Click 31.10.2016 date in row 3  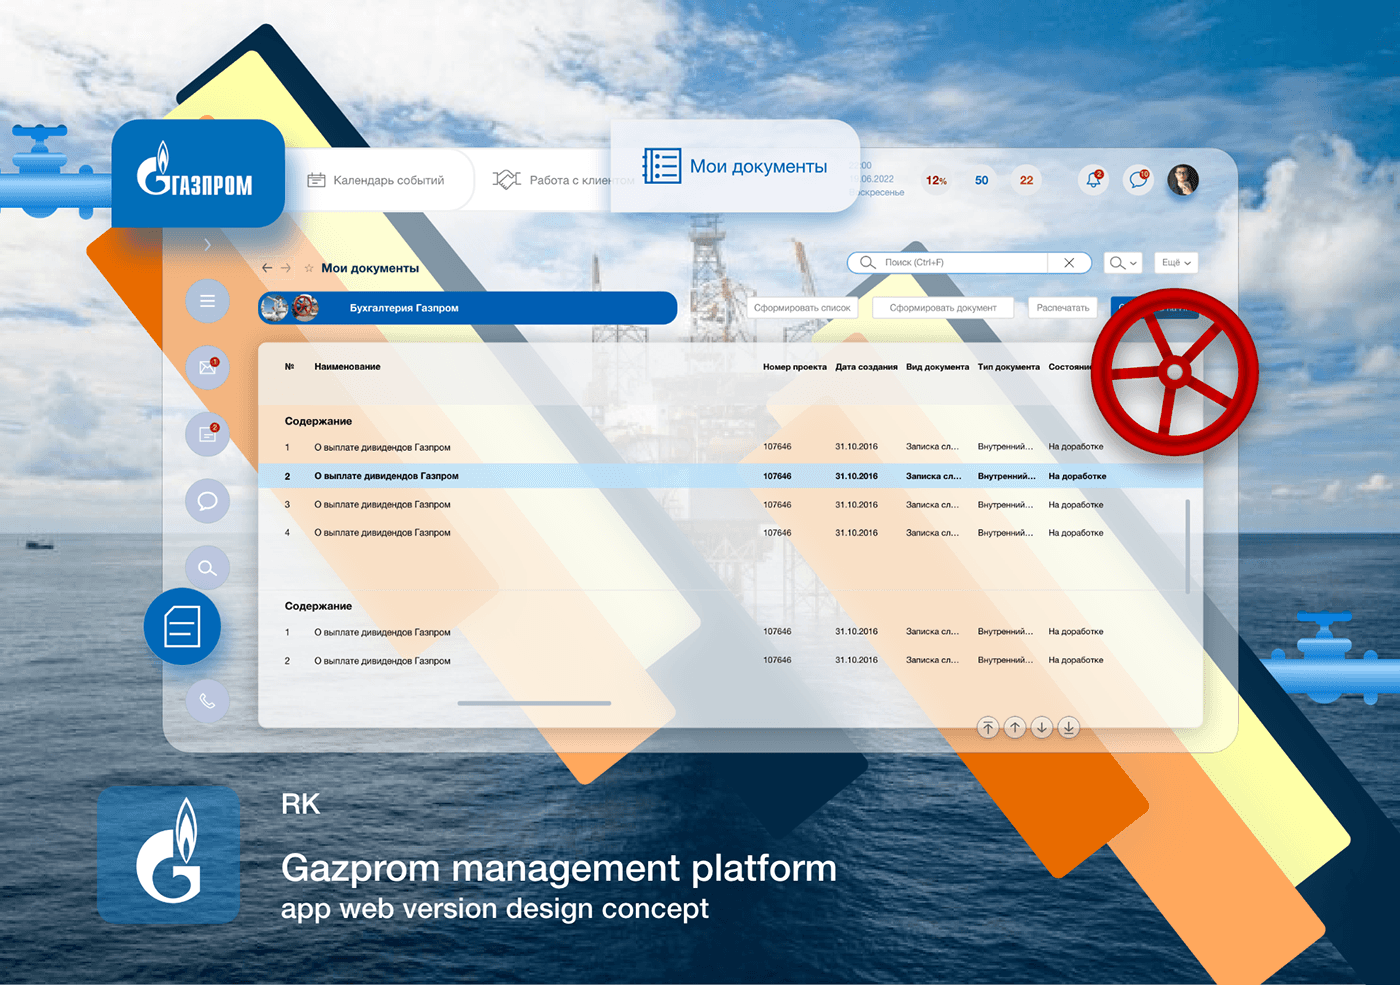(856, 505)
